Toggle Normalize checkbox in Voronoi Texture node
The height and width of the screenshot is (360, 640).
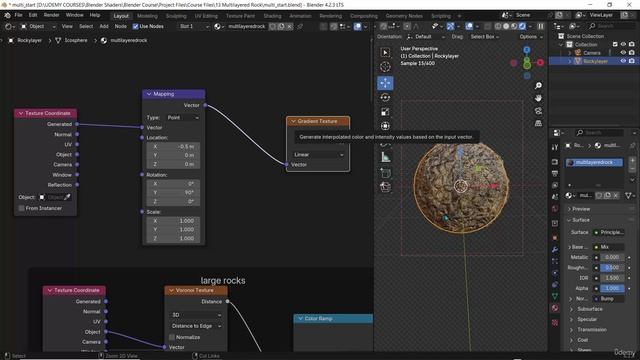(172, 337)
